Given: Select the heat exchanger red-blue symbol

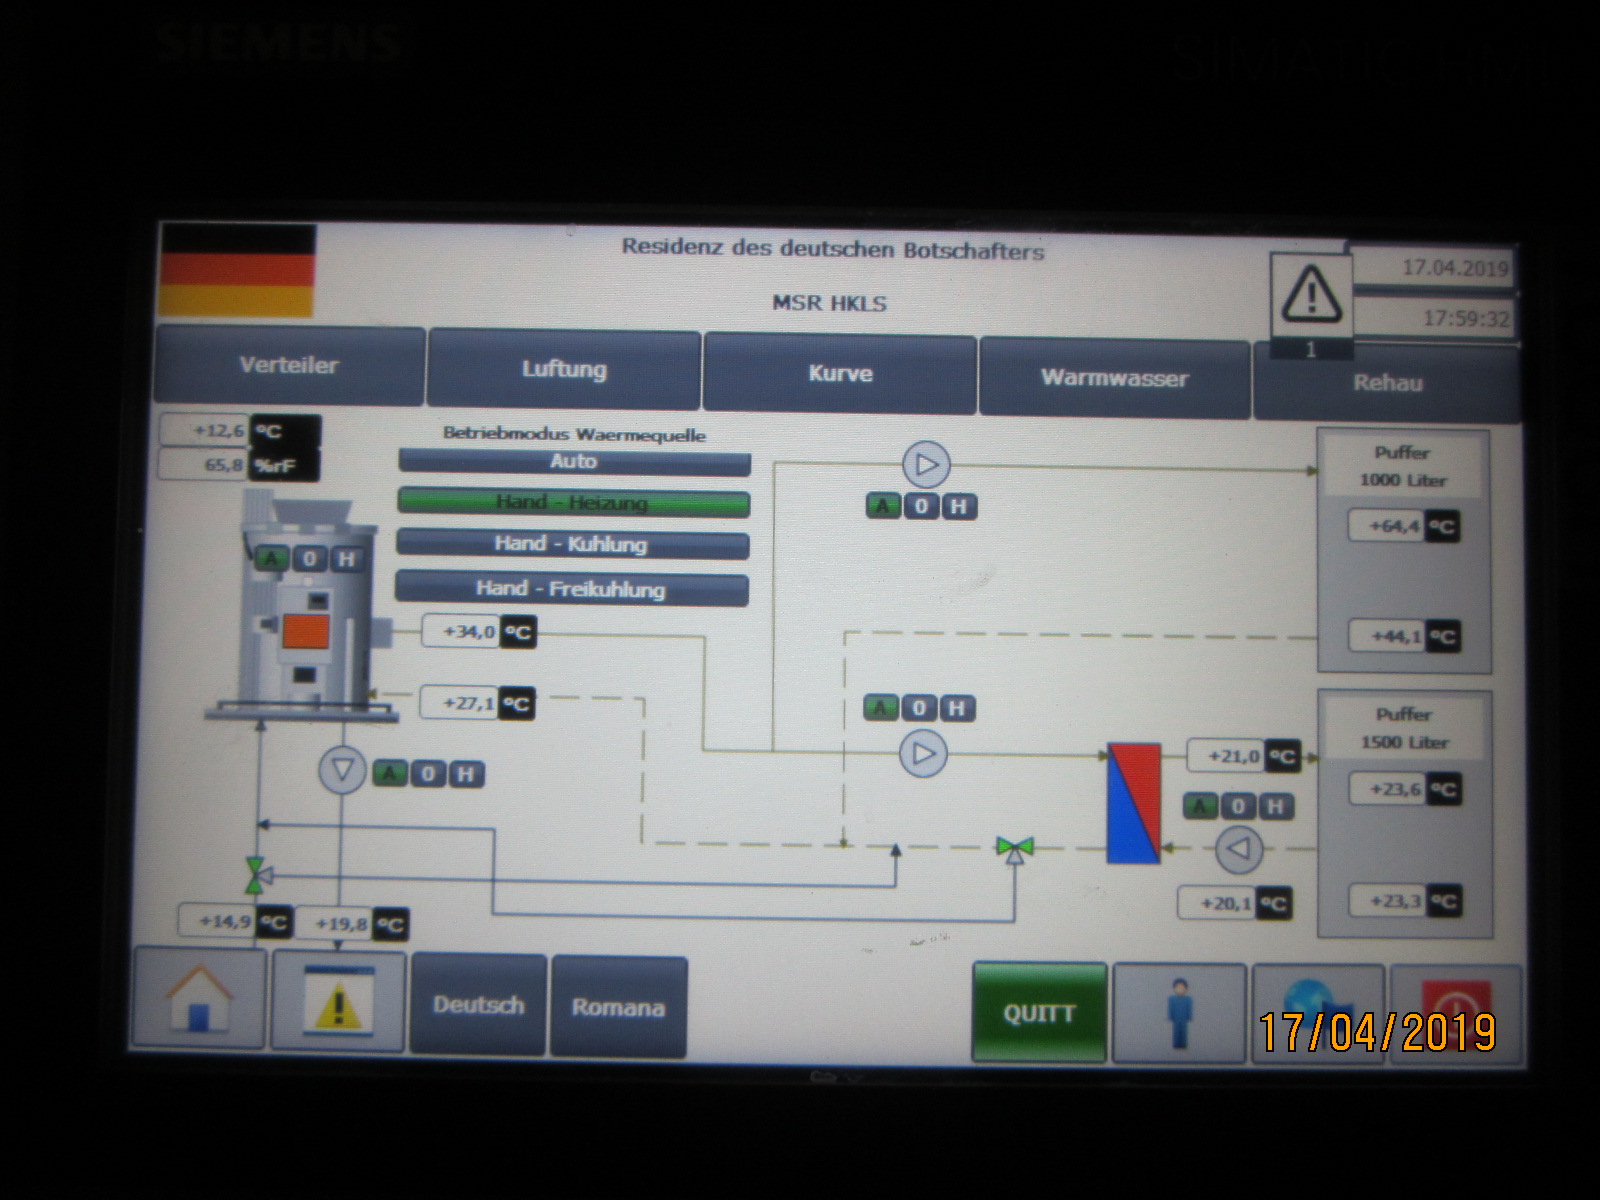Looking at the screenshot, I should tap(1133, 803).
